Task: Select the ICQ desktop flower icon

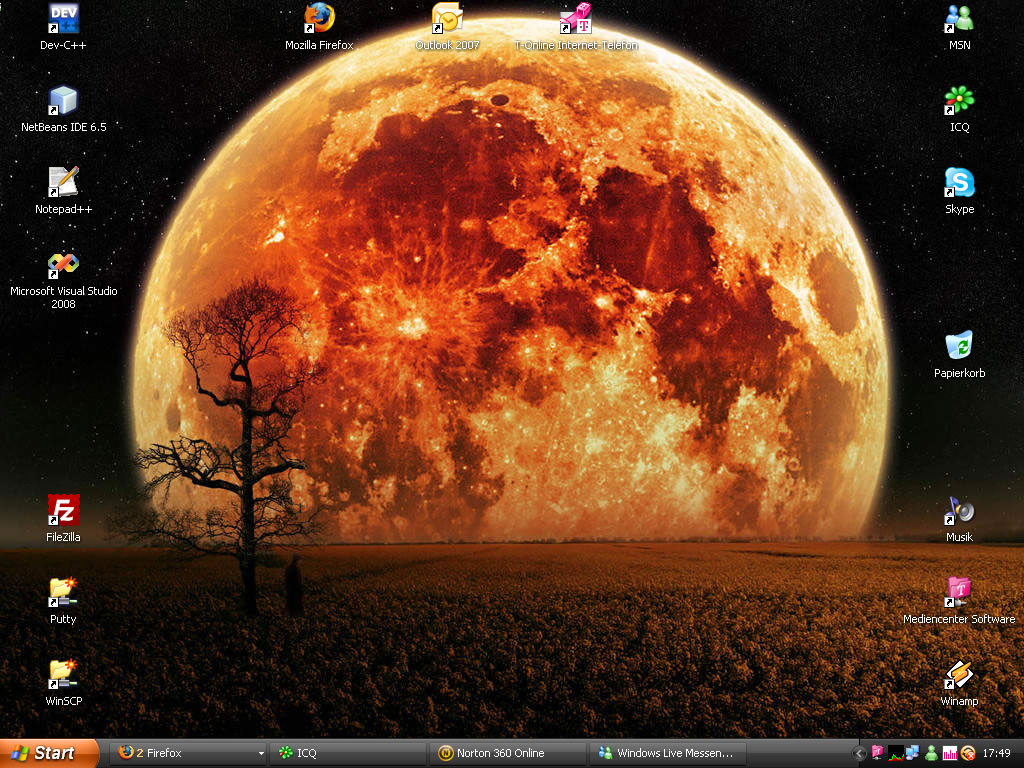Action: click(x=959, y=101)
